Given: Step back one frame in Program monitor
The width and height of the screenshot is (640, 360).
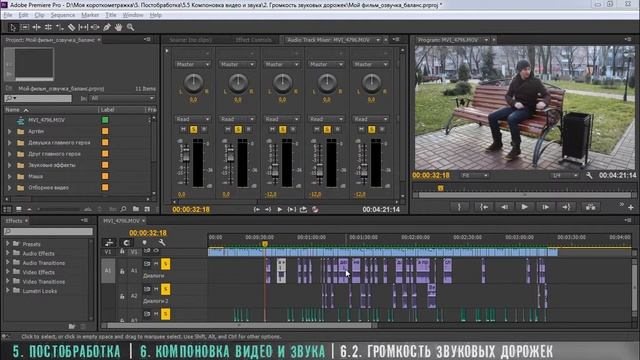Looking at the screenshot, I should 504,207.
